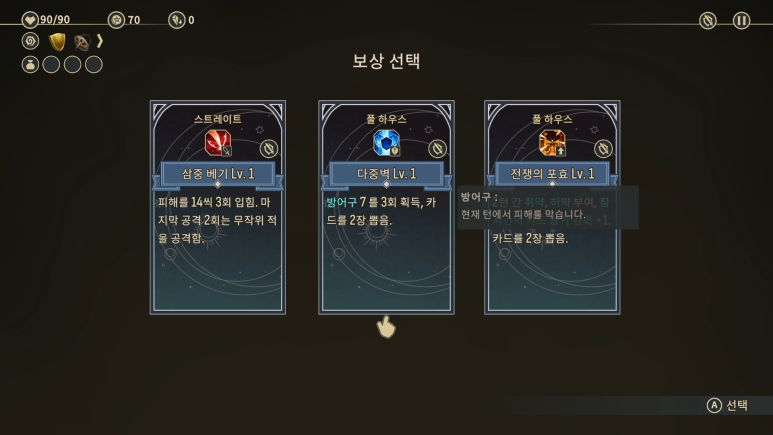Toggle round badge on 삼중 베기 card
This screenshot has height=435, width=773.
point(269,148)
